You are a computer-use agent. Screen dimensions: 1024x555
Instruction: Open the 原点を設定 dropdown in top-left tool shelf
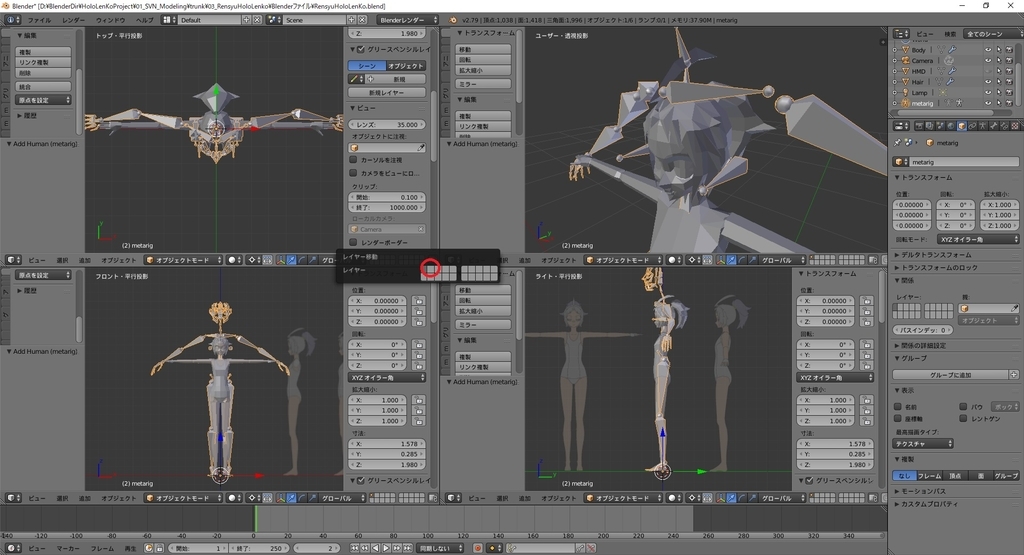point(43,100)
